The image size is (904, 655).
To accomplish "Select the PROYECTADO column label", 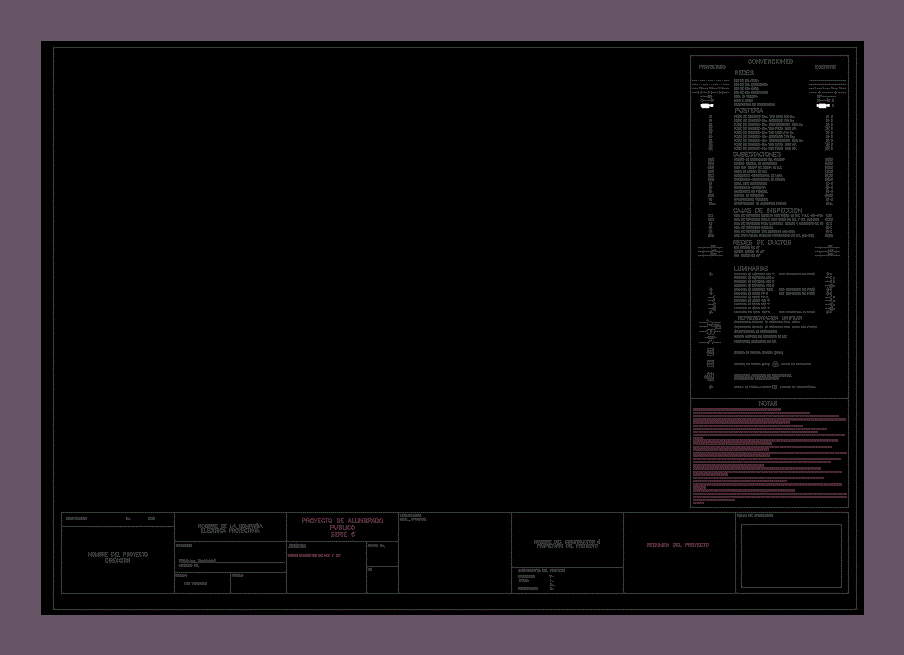I will [712, 67].
